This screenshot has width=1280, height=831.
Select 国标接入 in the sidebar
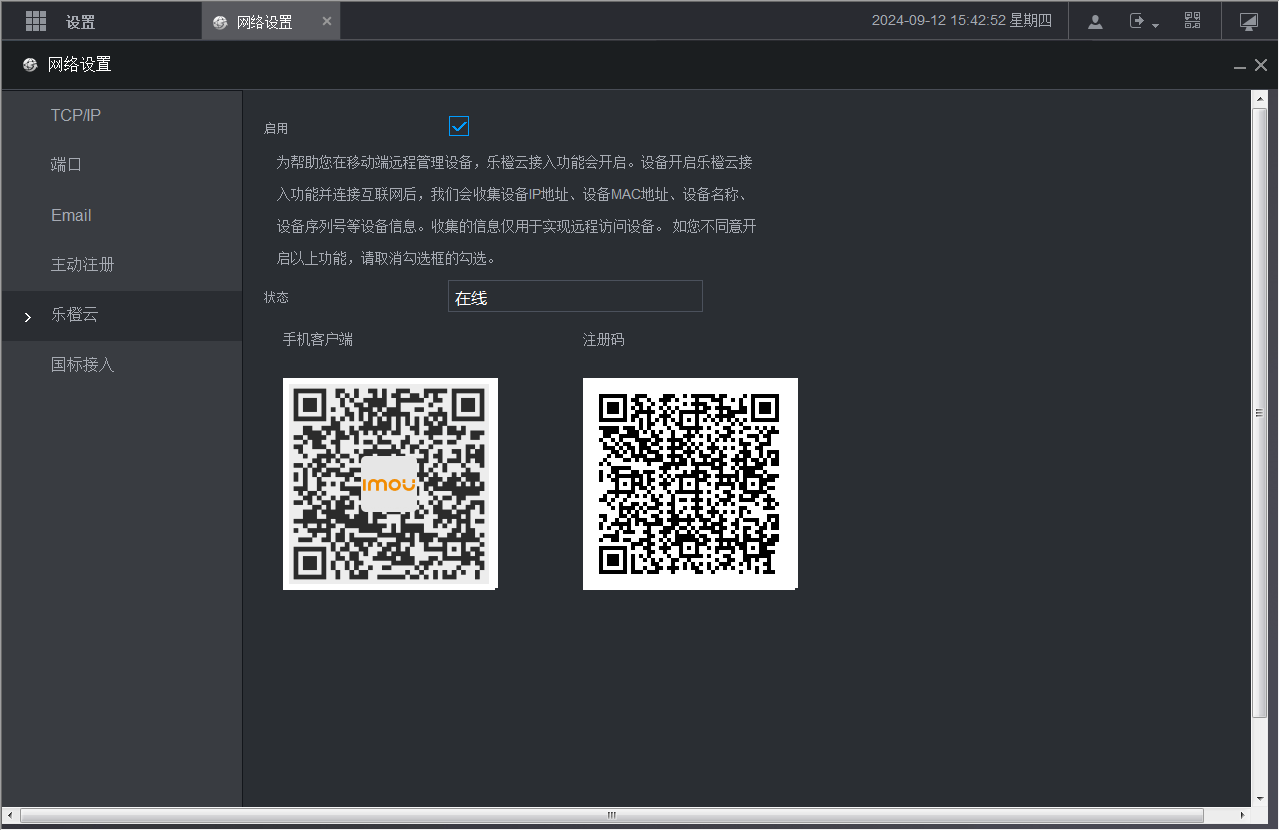tap(83, 365)
